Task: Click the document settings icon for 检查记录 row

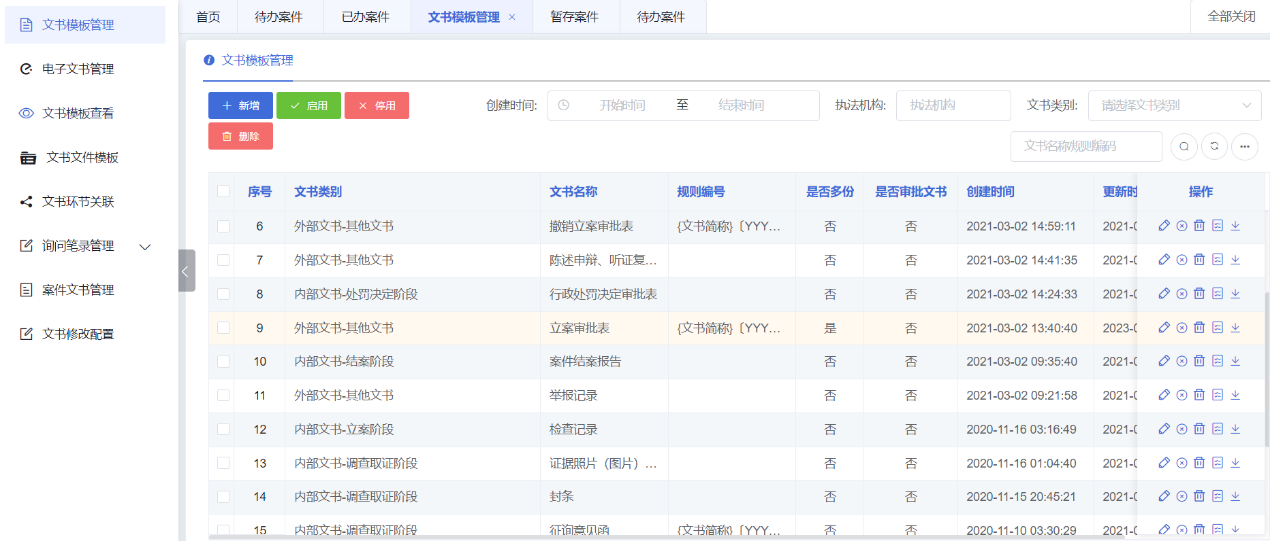Action: click(1217, 430)
